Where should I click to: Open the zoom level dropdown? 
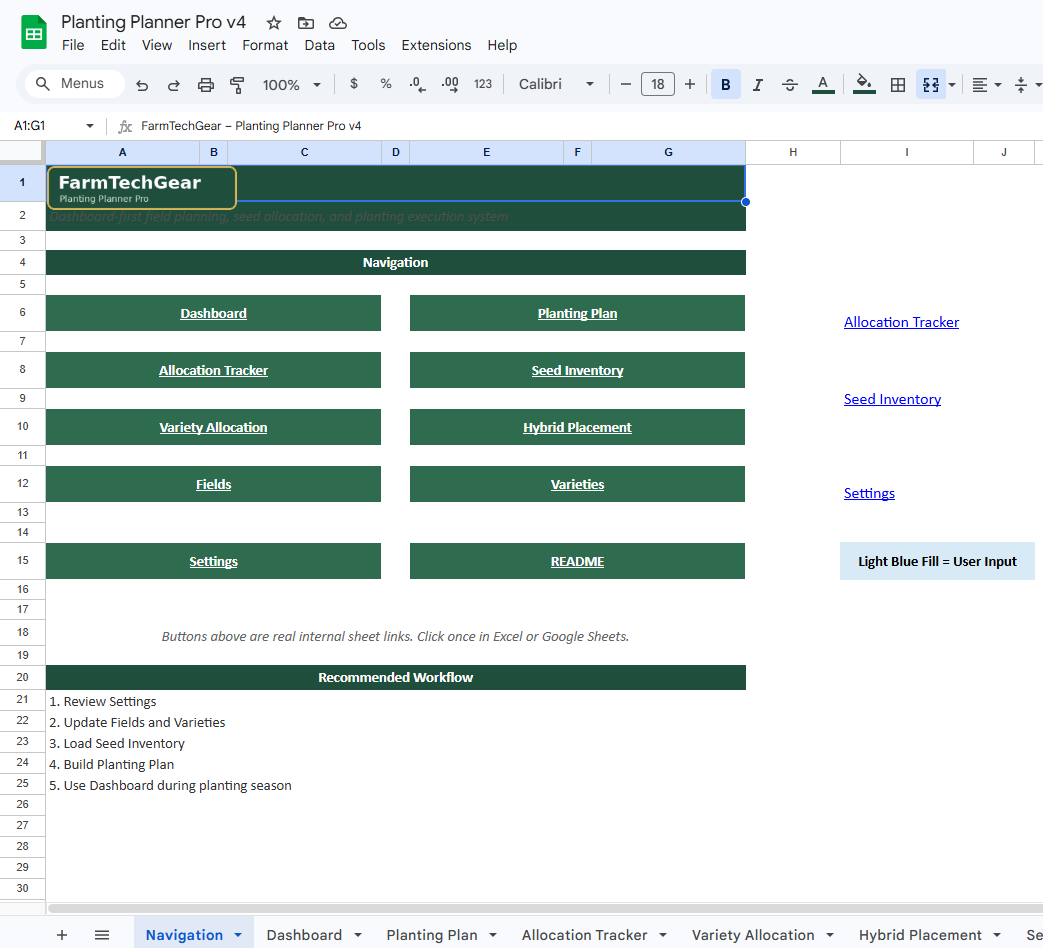coord(290,84)
